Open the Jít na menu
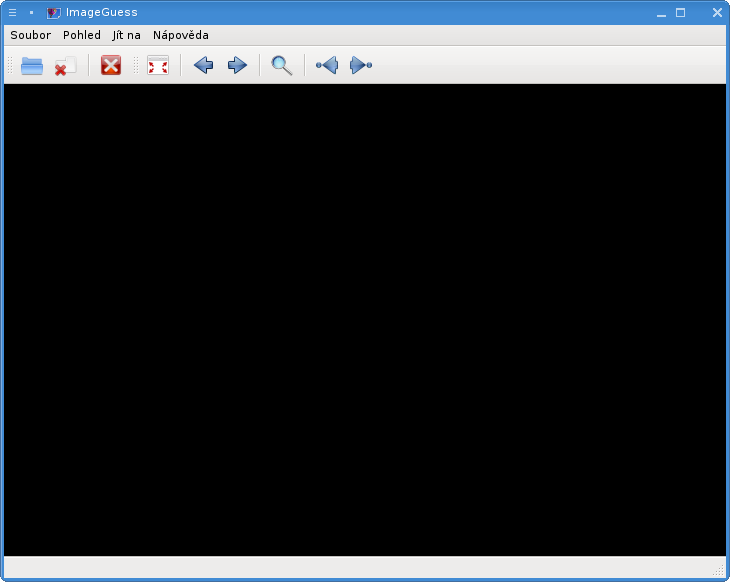Screen dimensions: 730x582 [126, 35]
